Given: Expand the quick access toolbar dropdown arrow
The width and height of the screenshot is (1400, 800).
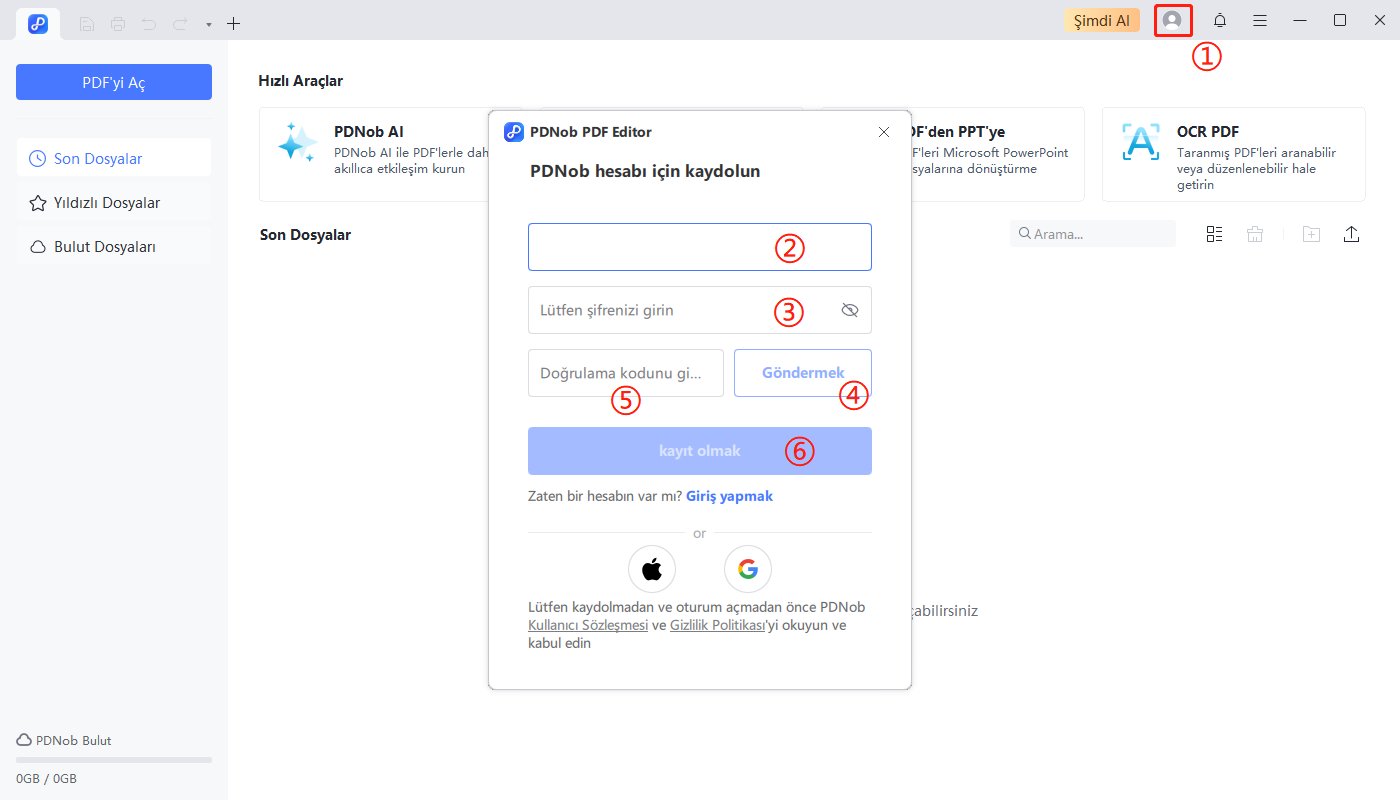Looking at the screenshot, I should (208, 24).
